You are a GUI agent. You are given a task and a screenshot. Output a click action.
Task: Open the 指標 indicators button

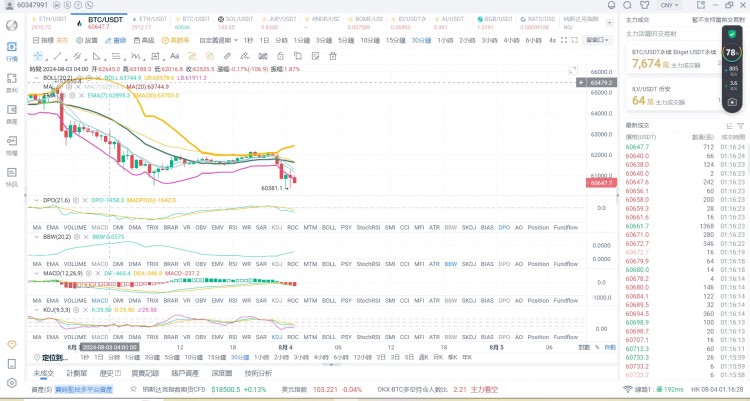coord(44,40)
